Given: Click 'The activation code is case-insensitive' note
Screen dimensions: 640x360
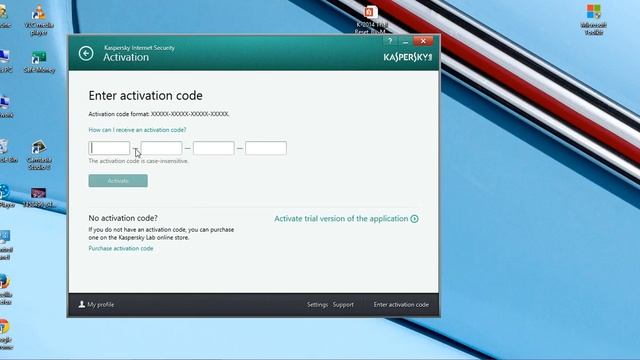Looking at the screenshot, I should coord(138,161).
